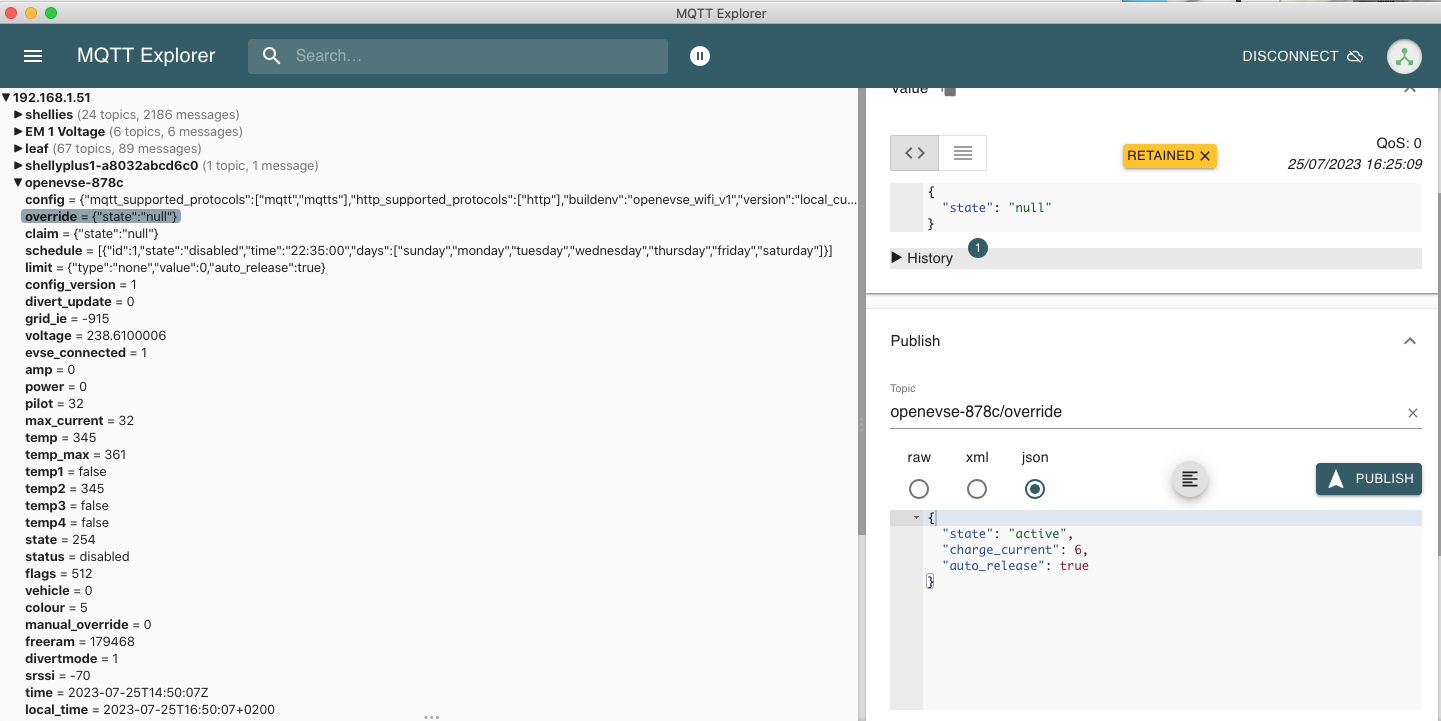Remove RETAINED flag via X
The width and height of the screenshot is (1441, 721).
(1205, 156)
